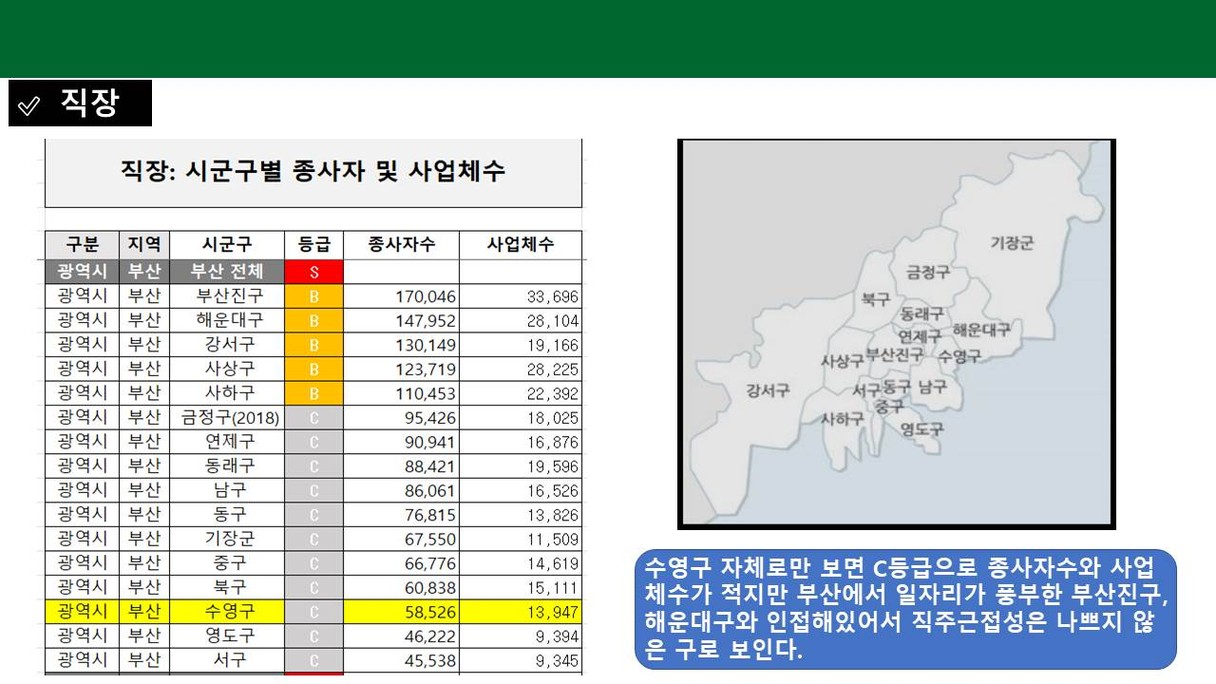Click the 사상구 label on the map
1216x684 pixels.
point(842,361)
